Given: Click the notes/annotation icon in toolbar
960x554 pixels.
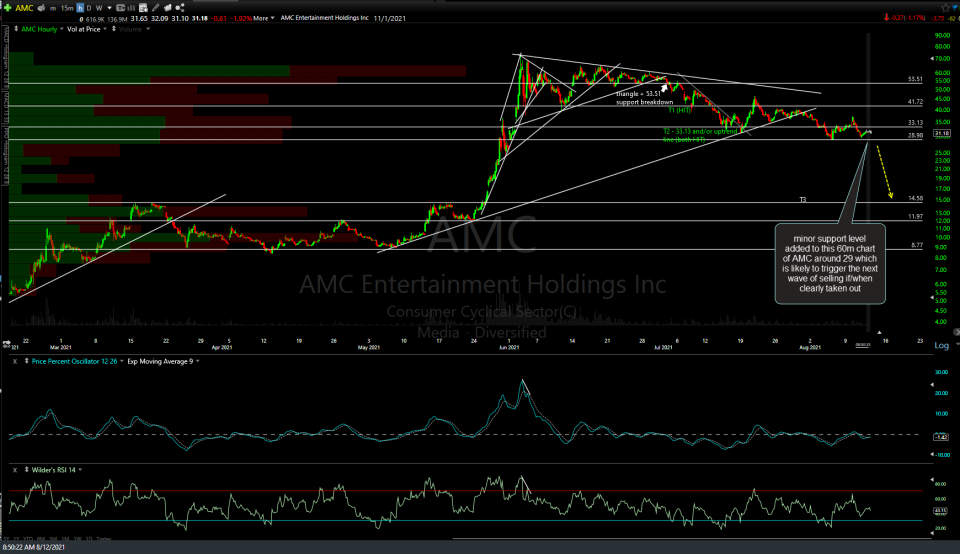Looking at the screenshot, I should click(x=168, y=8).
